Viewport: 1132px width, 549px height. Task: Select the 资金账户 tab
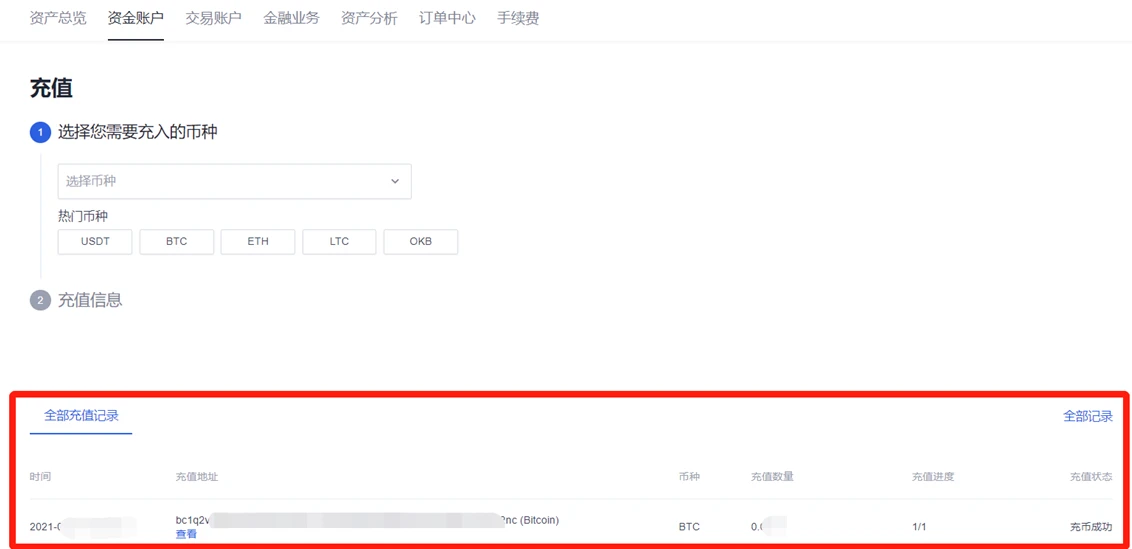[135, 18]
